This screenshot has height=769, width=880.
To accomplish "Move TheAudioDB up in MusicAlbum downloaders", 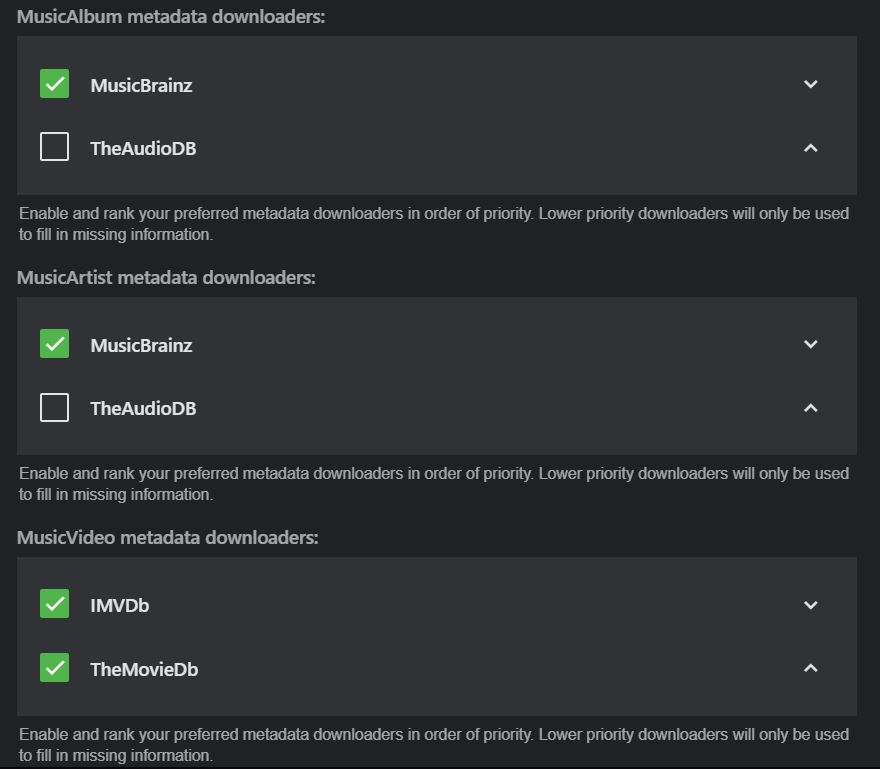I will point(811,148).
